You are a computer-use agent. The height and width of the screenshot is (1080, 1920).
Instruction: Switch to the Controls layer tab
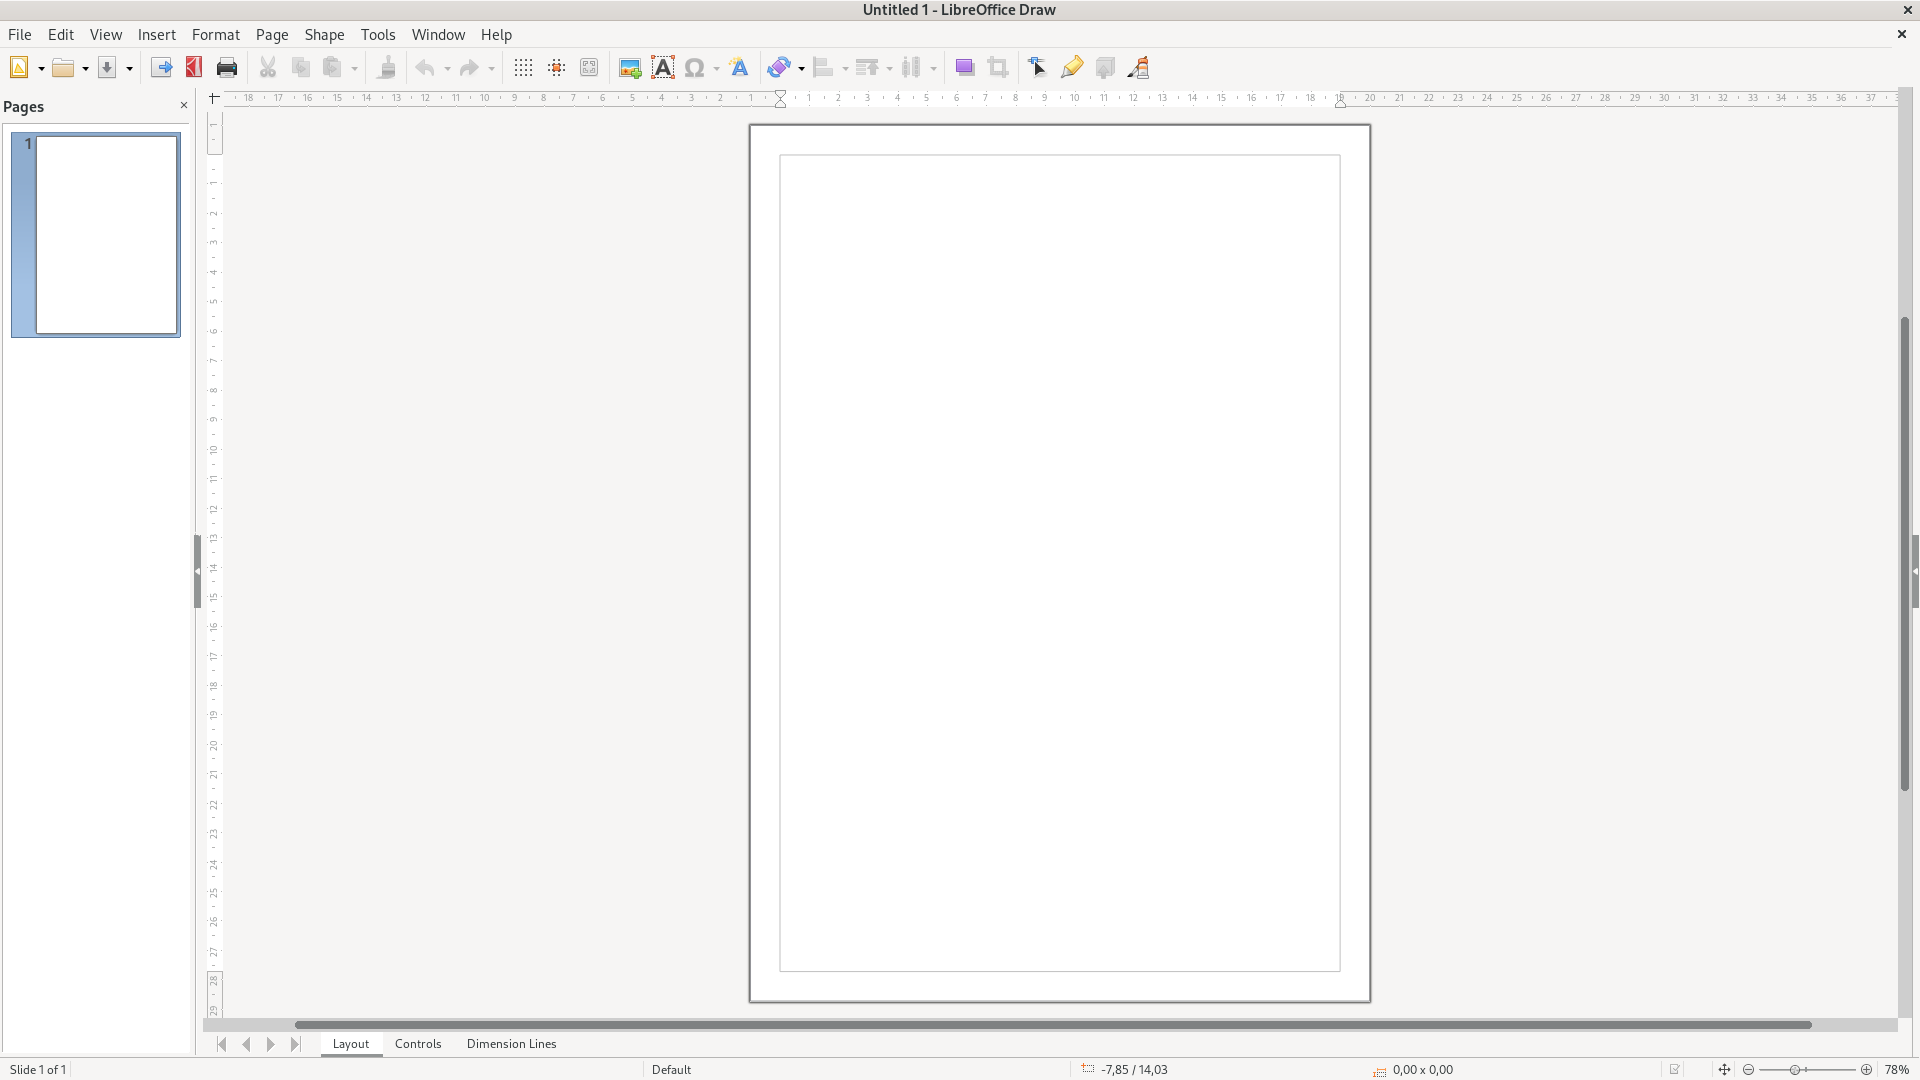417,1044
